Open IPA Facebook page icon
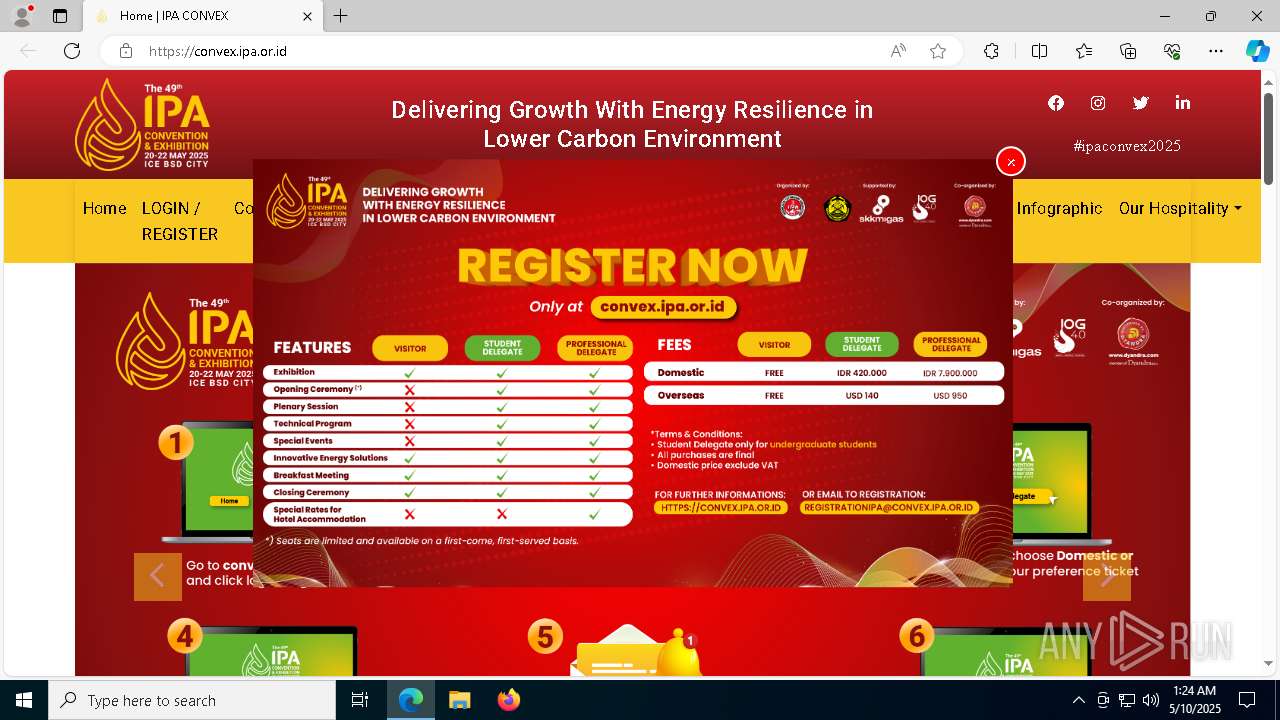The width and height of the screenshot is (1280, 720). click(x=1056, y=103)
